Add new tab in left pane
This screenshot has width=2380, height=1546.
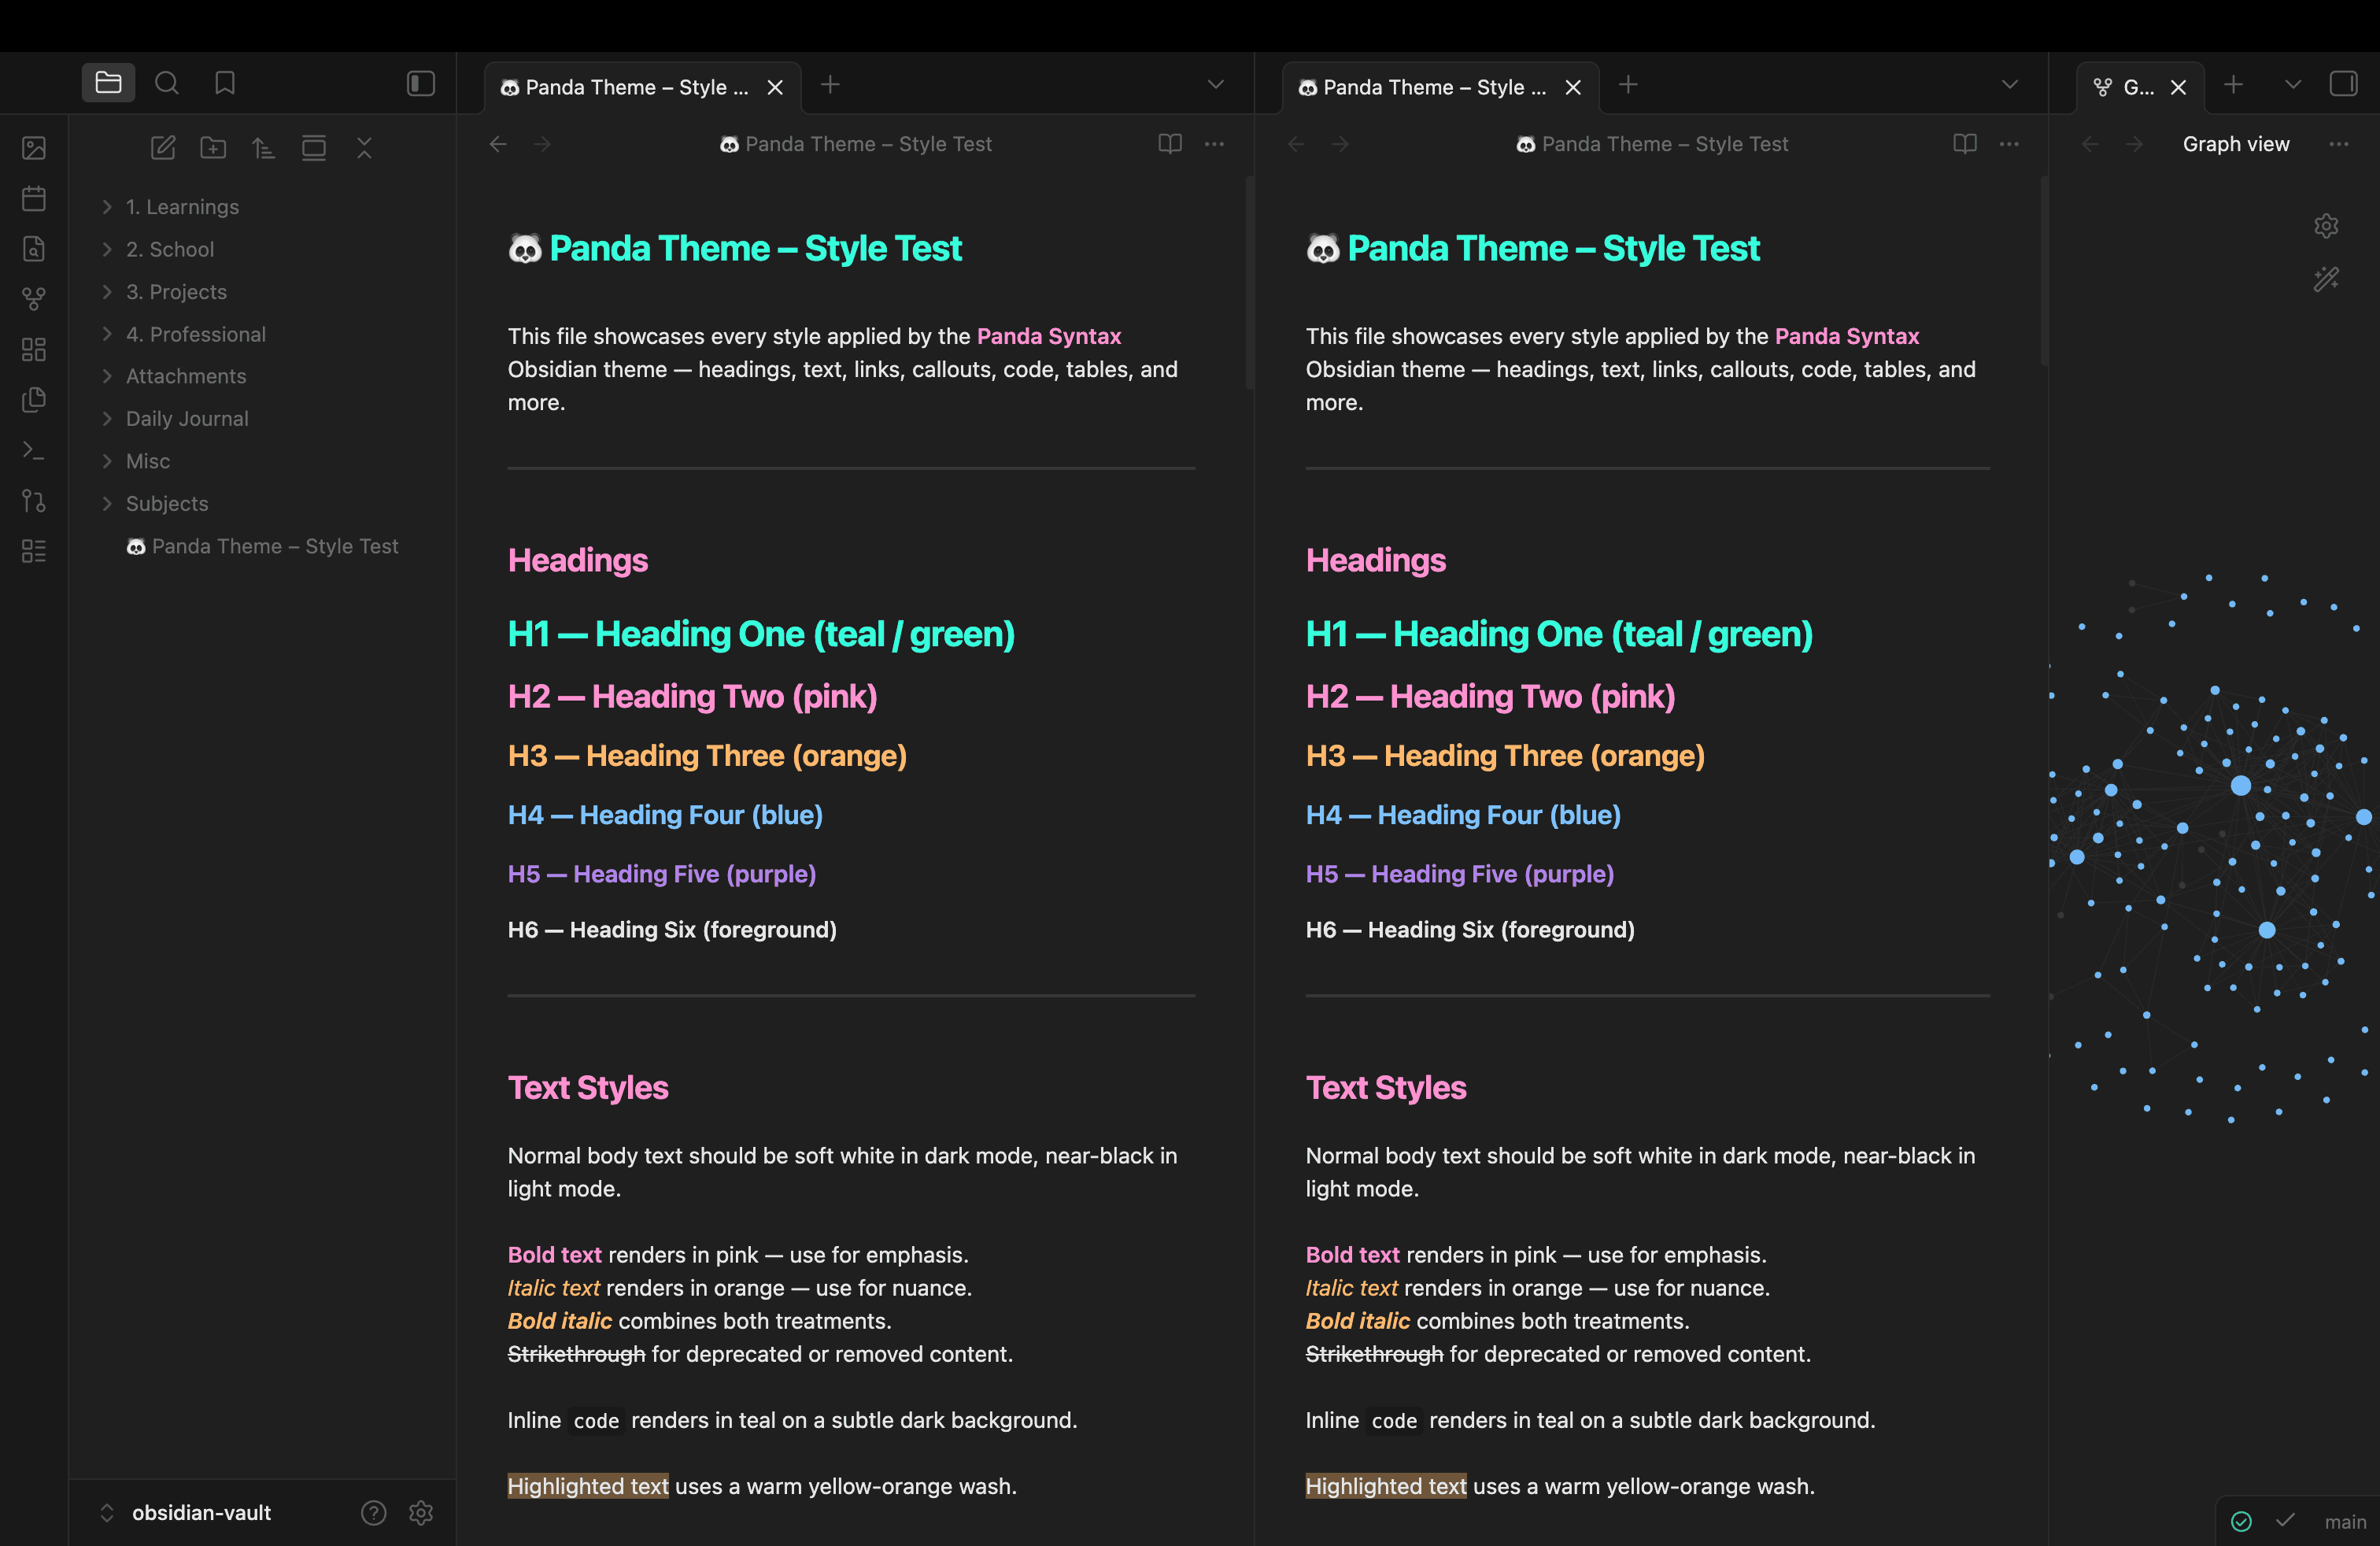point(830,85)
